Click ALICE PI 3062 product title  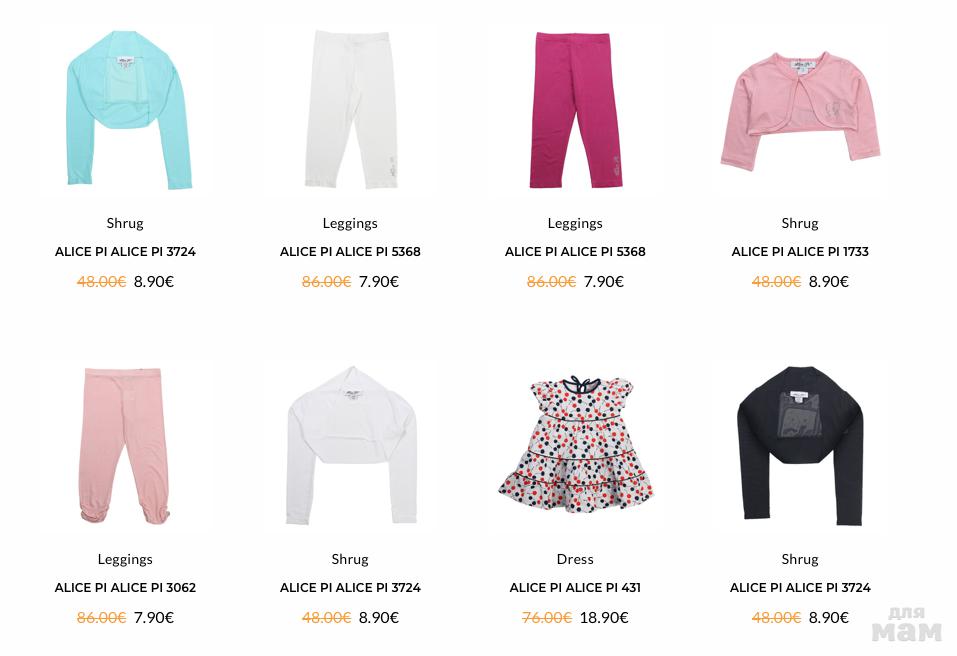click(x=125, y=588)
